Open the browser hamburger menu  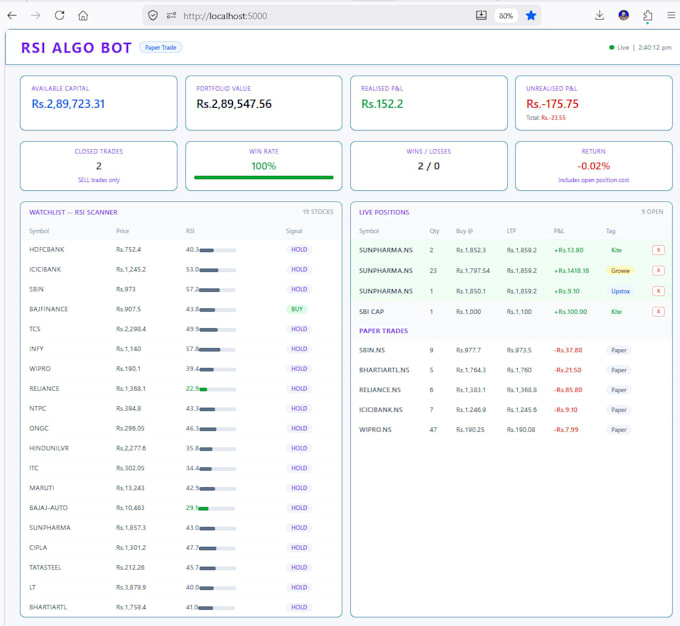point(671,16)
